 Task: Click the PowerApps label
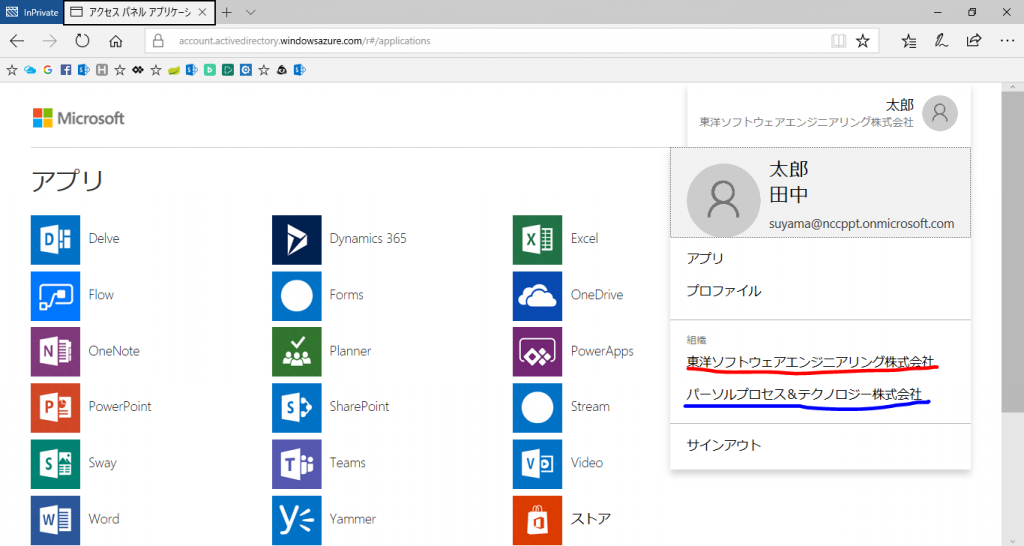coord(602,351)
